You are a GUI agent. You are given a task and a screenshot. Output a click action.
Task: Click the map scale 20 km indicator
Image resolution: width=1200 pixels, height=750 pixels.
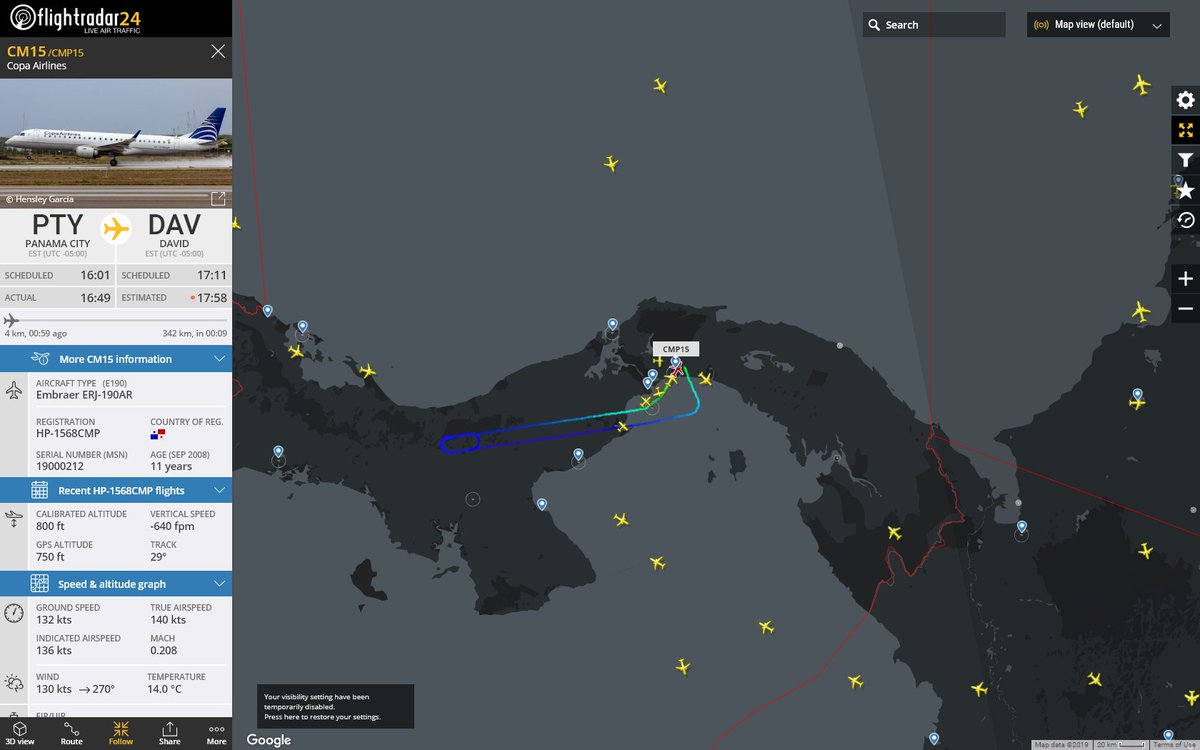(x=1120, y=745)
